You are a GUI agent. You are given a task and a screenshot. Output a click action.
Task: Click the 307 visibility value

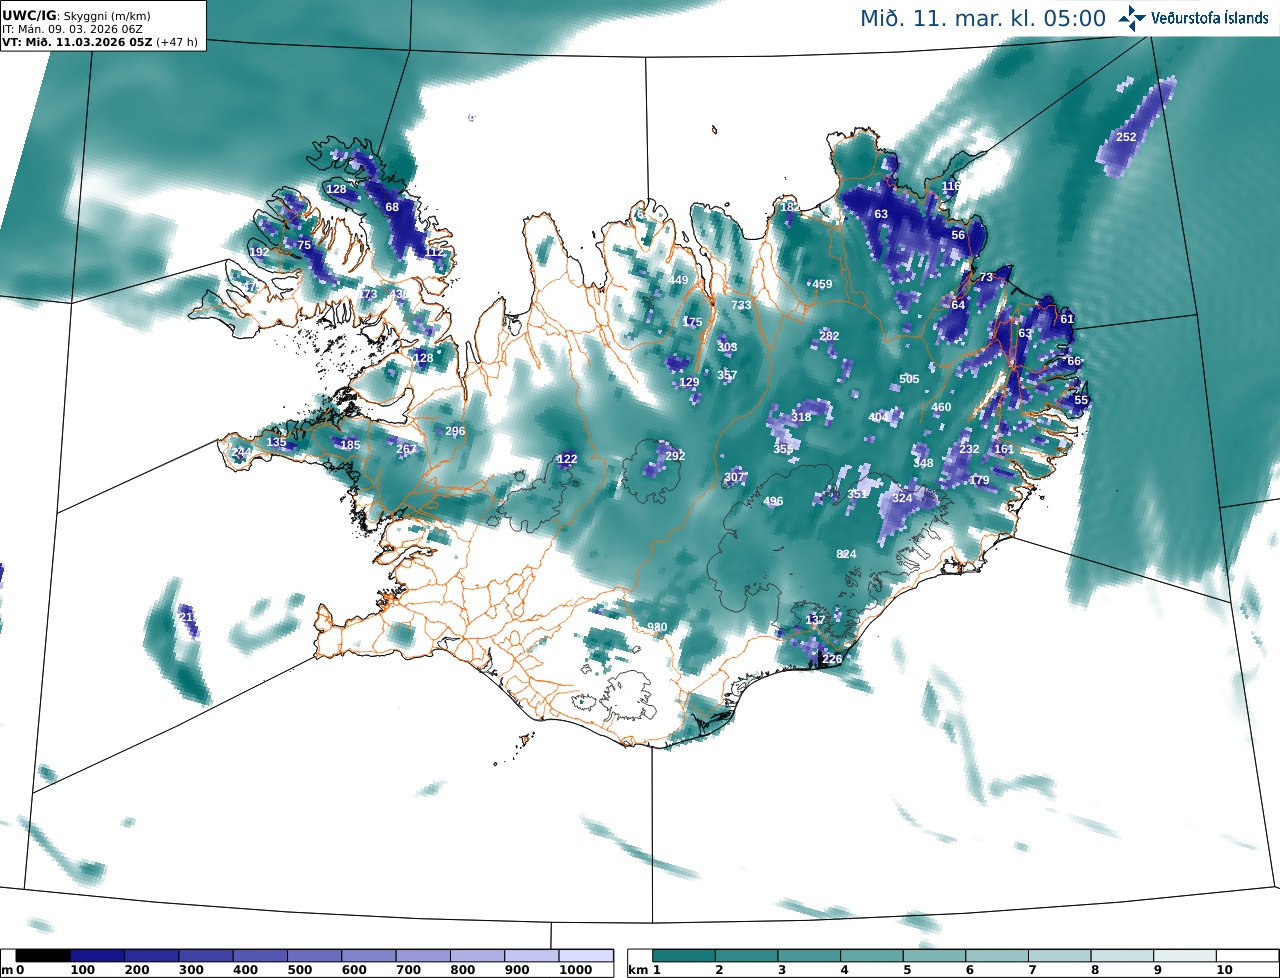point(734,477)
